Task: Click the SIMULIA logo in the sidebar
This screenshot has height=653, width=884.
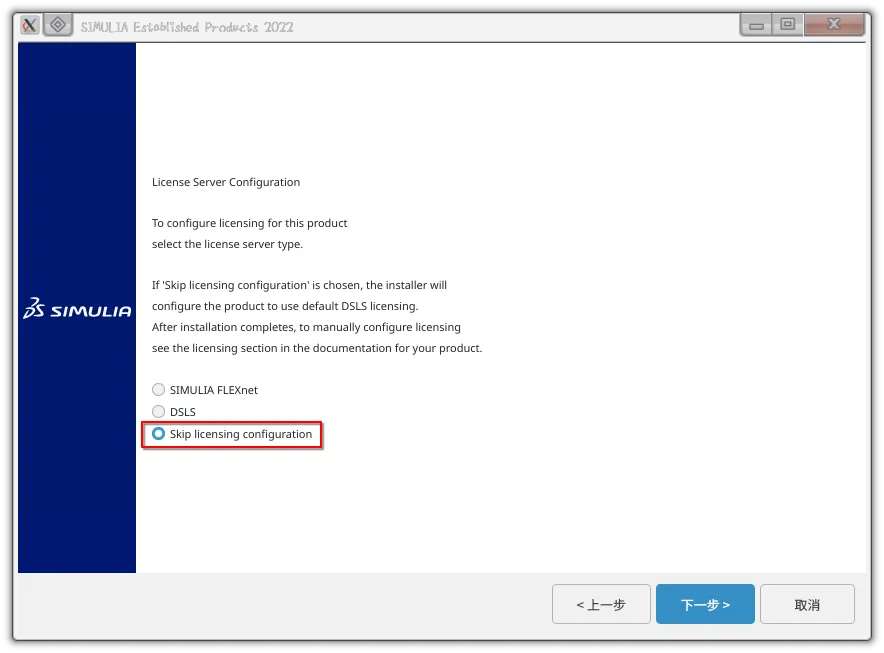Action: 77,309
